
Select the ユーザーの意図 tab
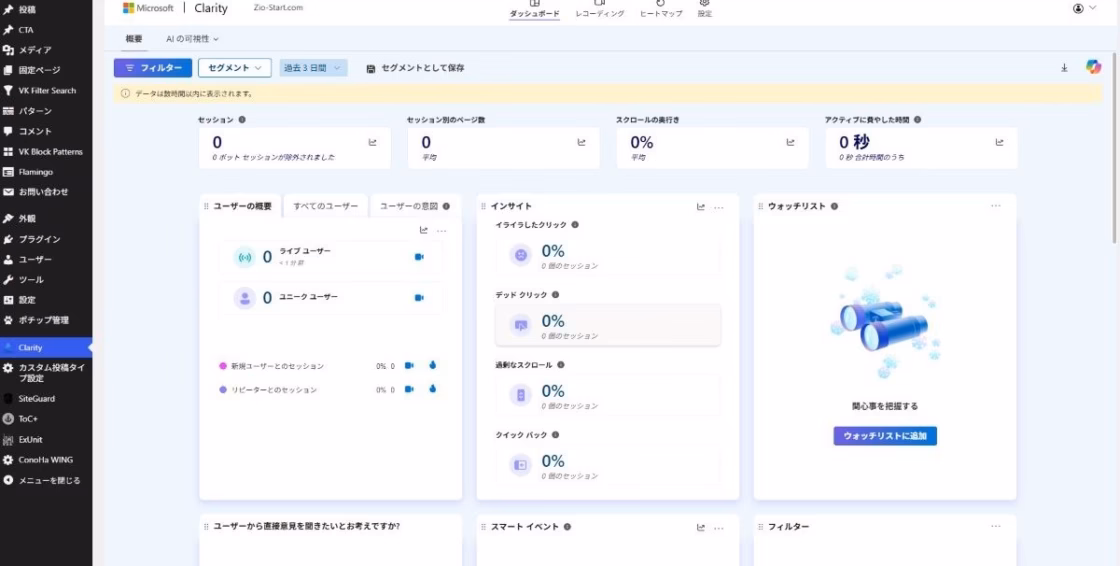coord(415,206)
